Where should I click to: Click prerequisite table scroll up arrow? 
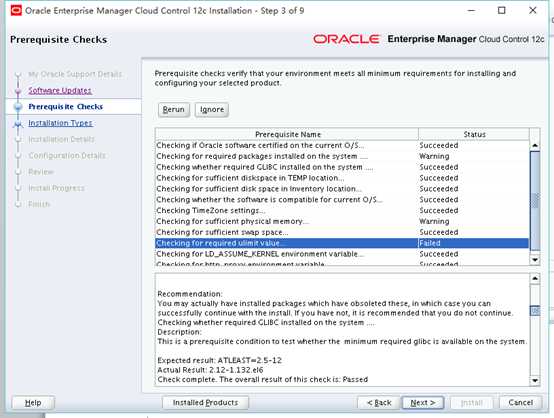[535, 145]
